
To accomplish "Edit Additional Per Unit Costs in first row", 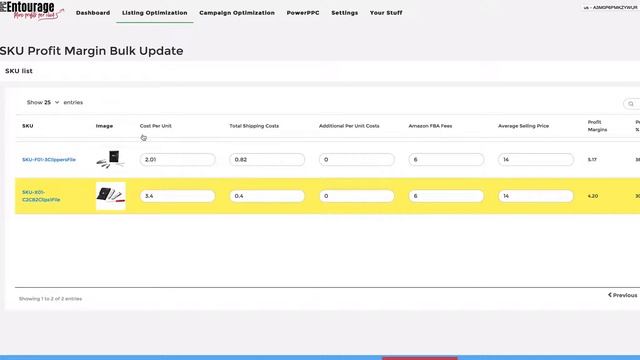I will coord(357,160).
